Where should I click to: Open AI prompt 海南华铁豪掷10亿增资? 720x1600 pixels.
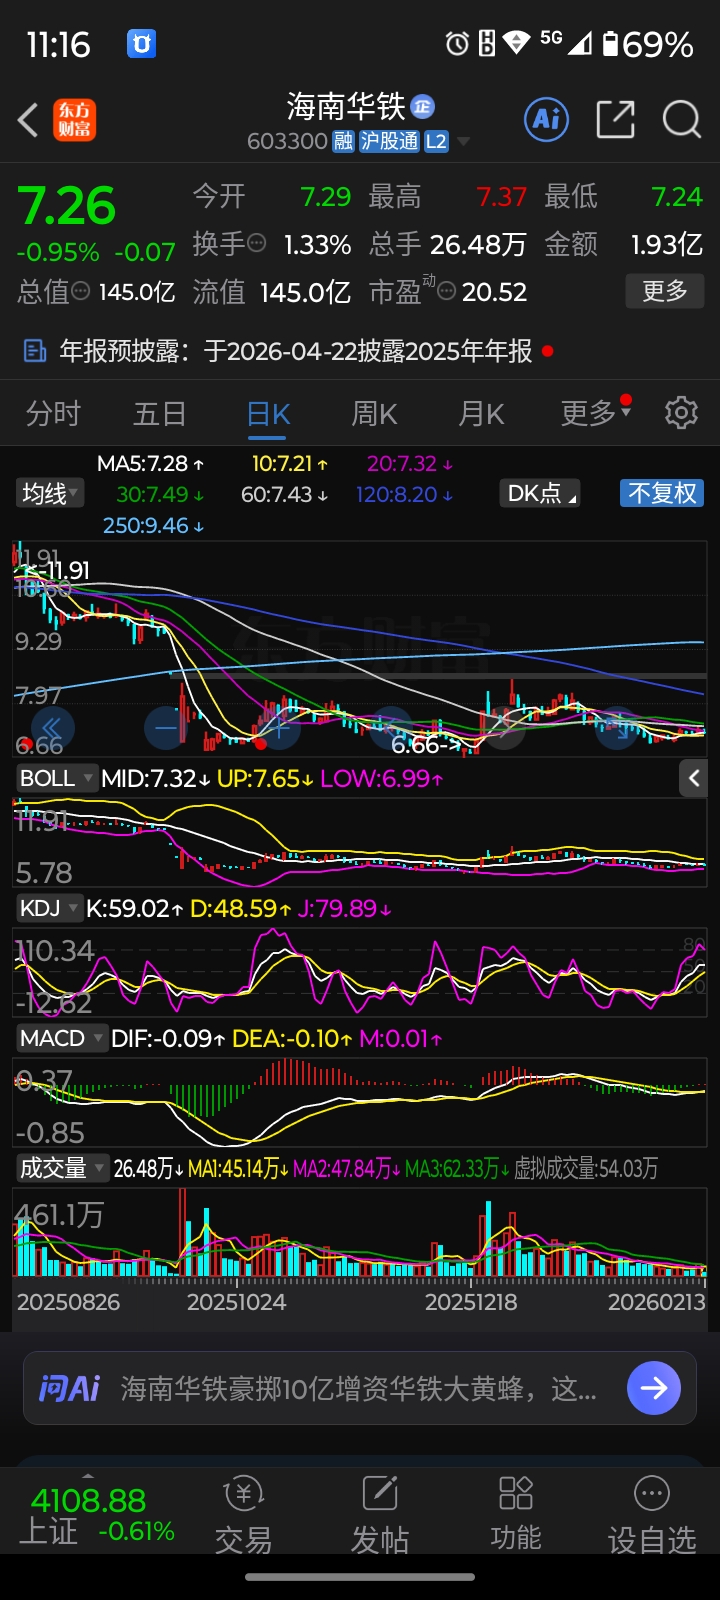pos(358,1388)
